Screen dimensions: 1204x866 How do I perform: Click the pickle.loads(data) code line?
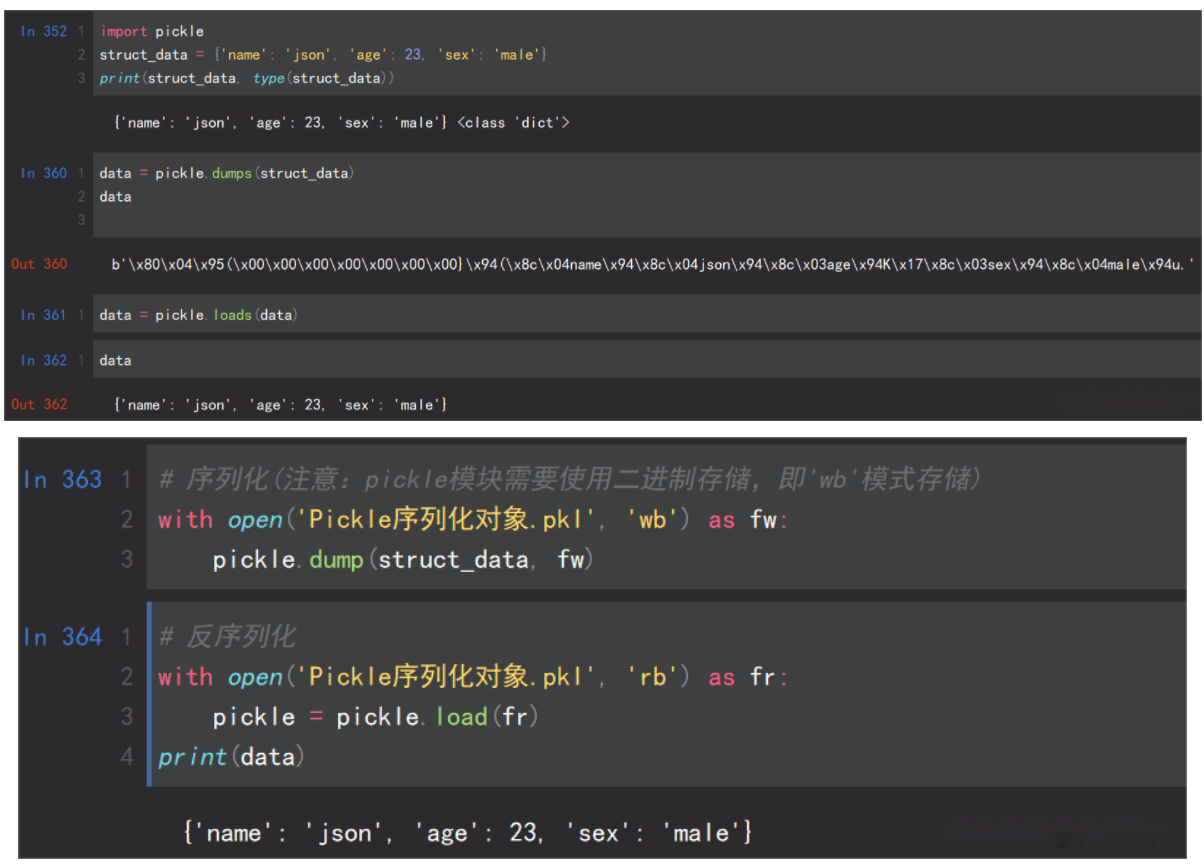point(199,315)
